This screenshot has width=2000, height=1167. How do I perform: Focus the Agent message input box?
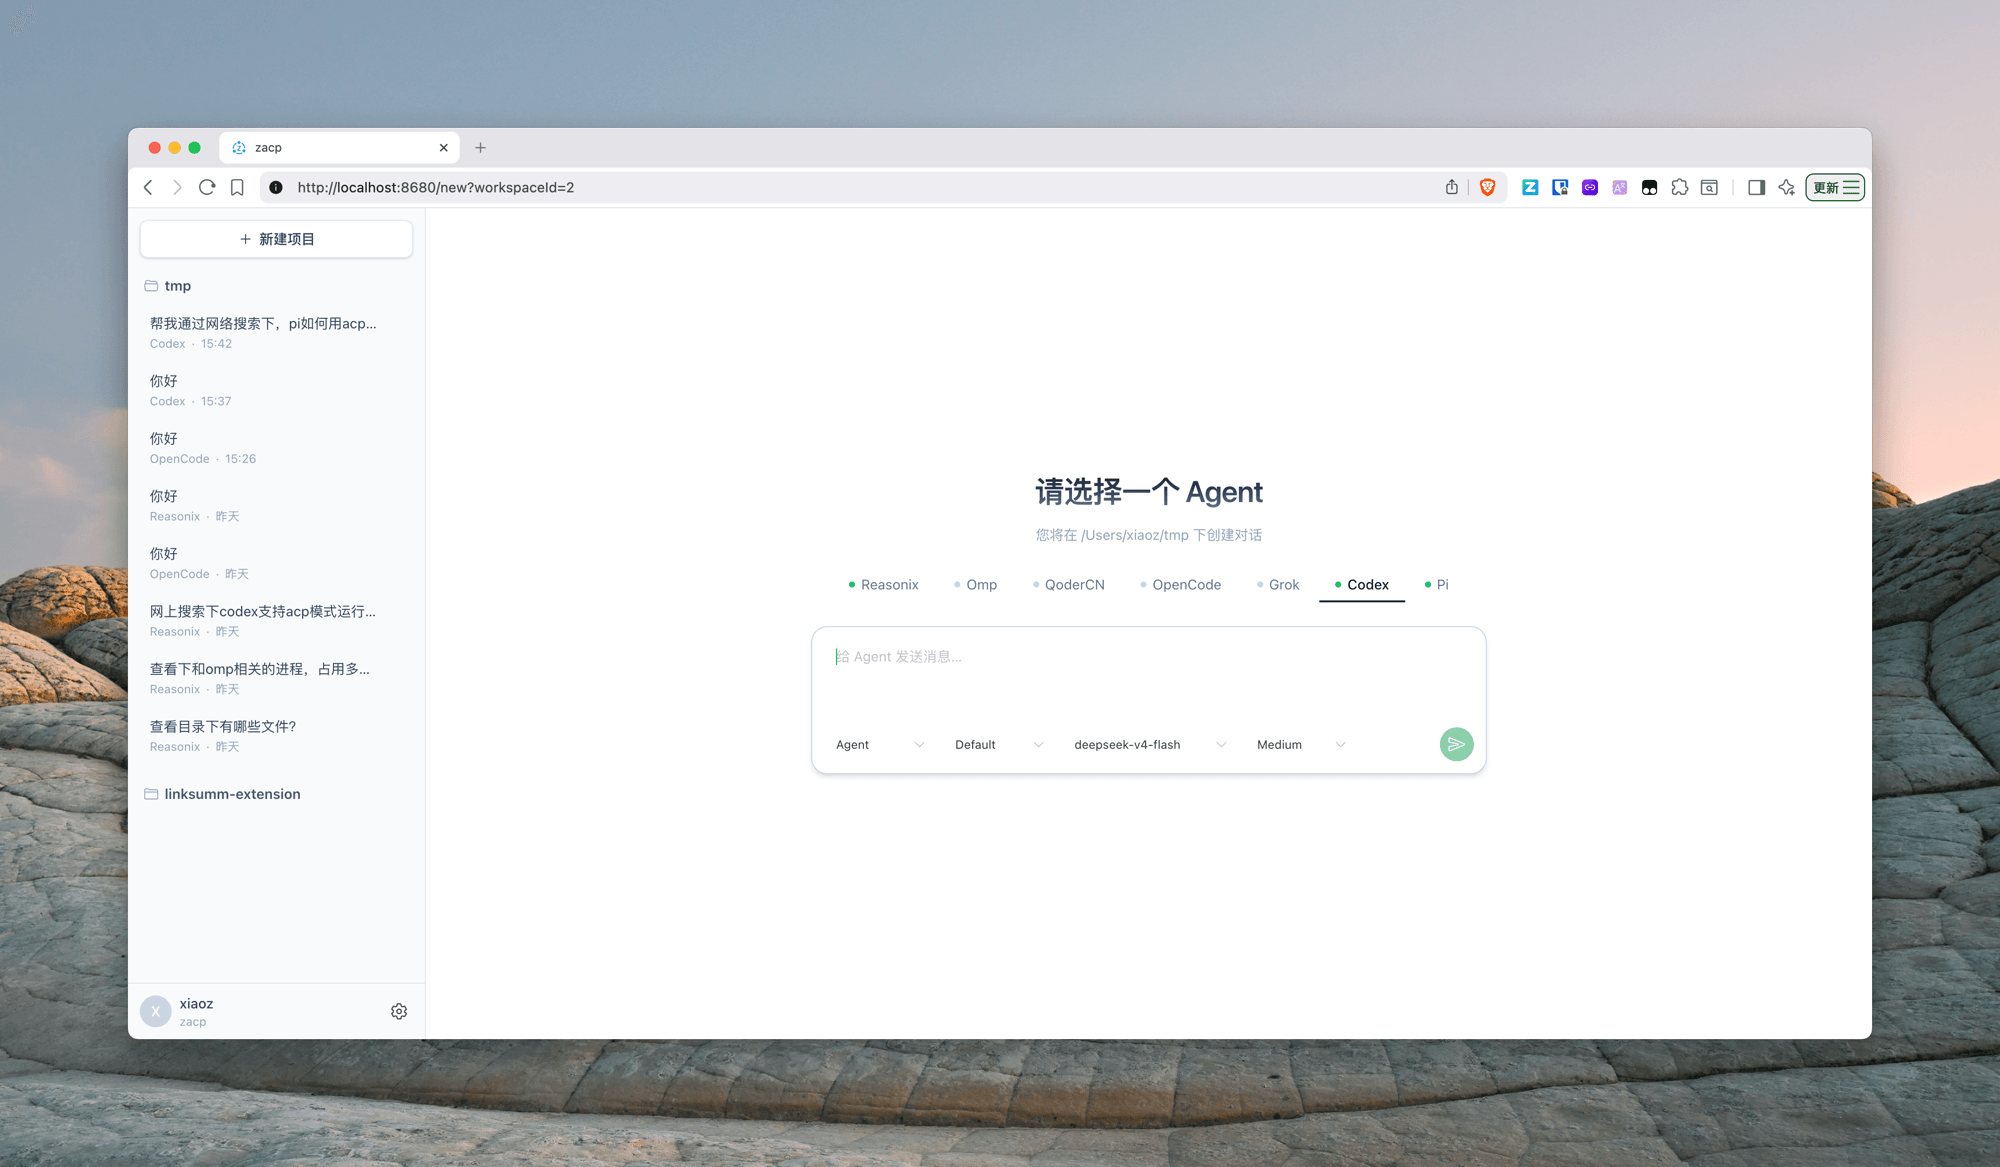pyautogui.click(x=1148, y=675)
